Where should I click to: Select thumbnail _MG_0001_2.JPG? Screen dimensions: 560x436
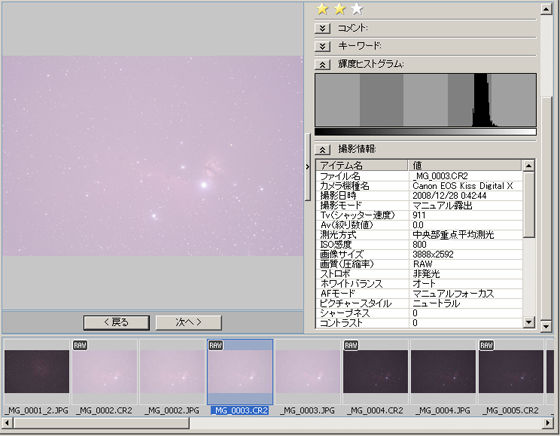coord(37,371)
